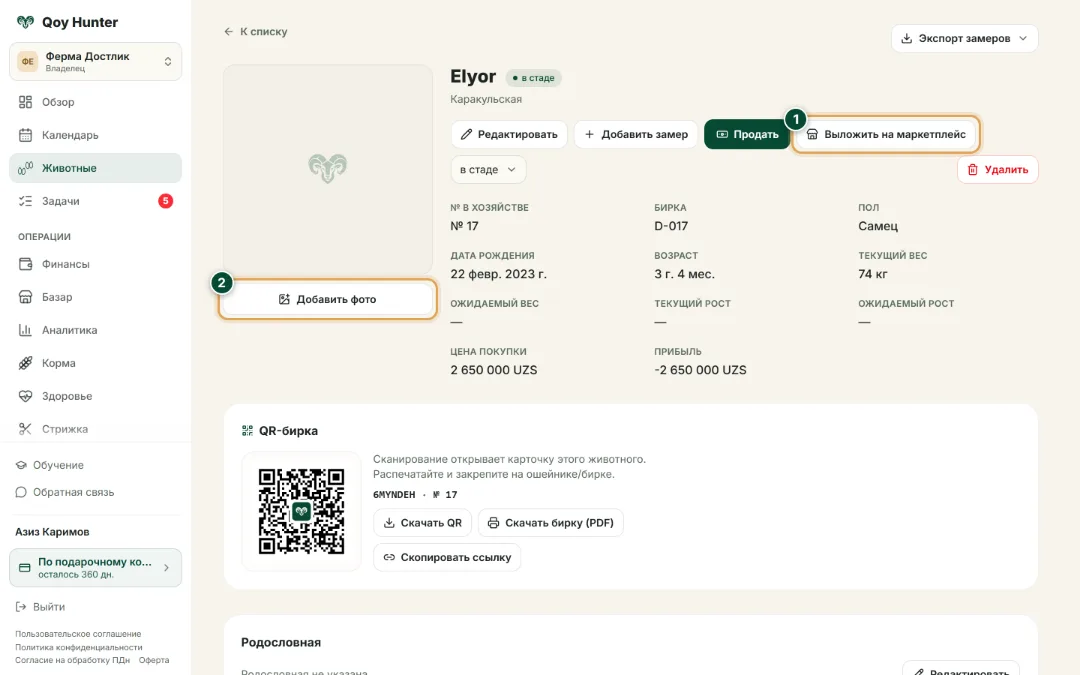Click Выложить на маркетплейс button
Image resolution: width=1080 pixels, height=675 pixels.
click(x=886, y=134)
